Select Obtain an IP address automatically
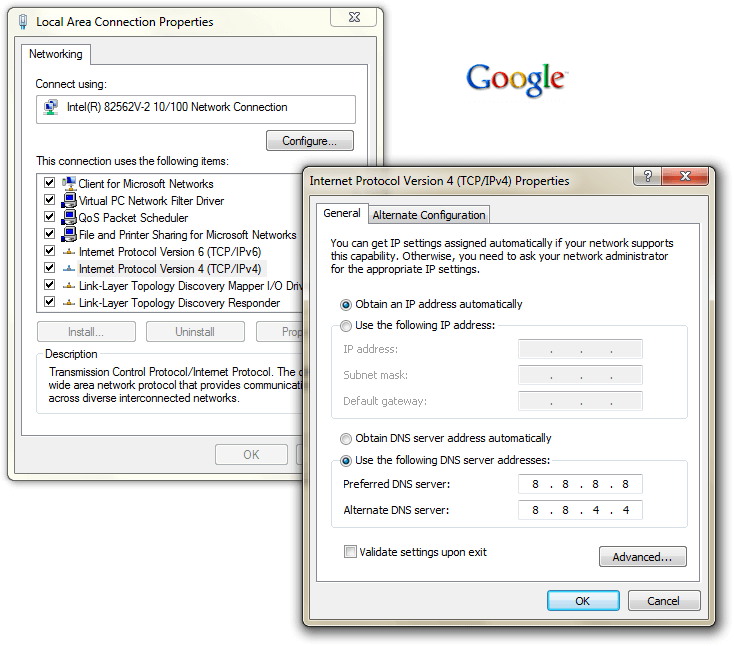This screenshot has height=646, width=734. (x=345, y=305)
